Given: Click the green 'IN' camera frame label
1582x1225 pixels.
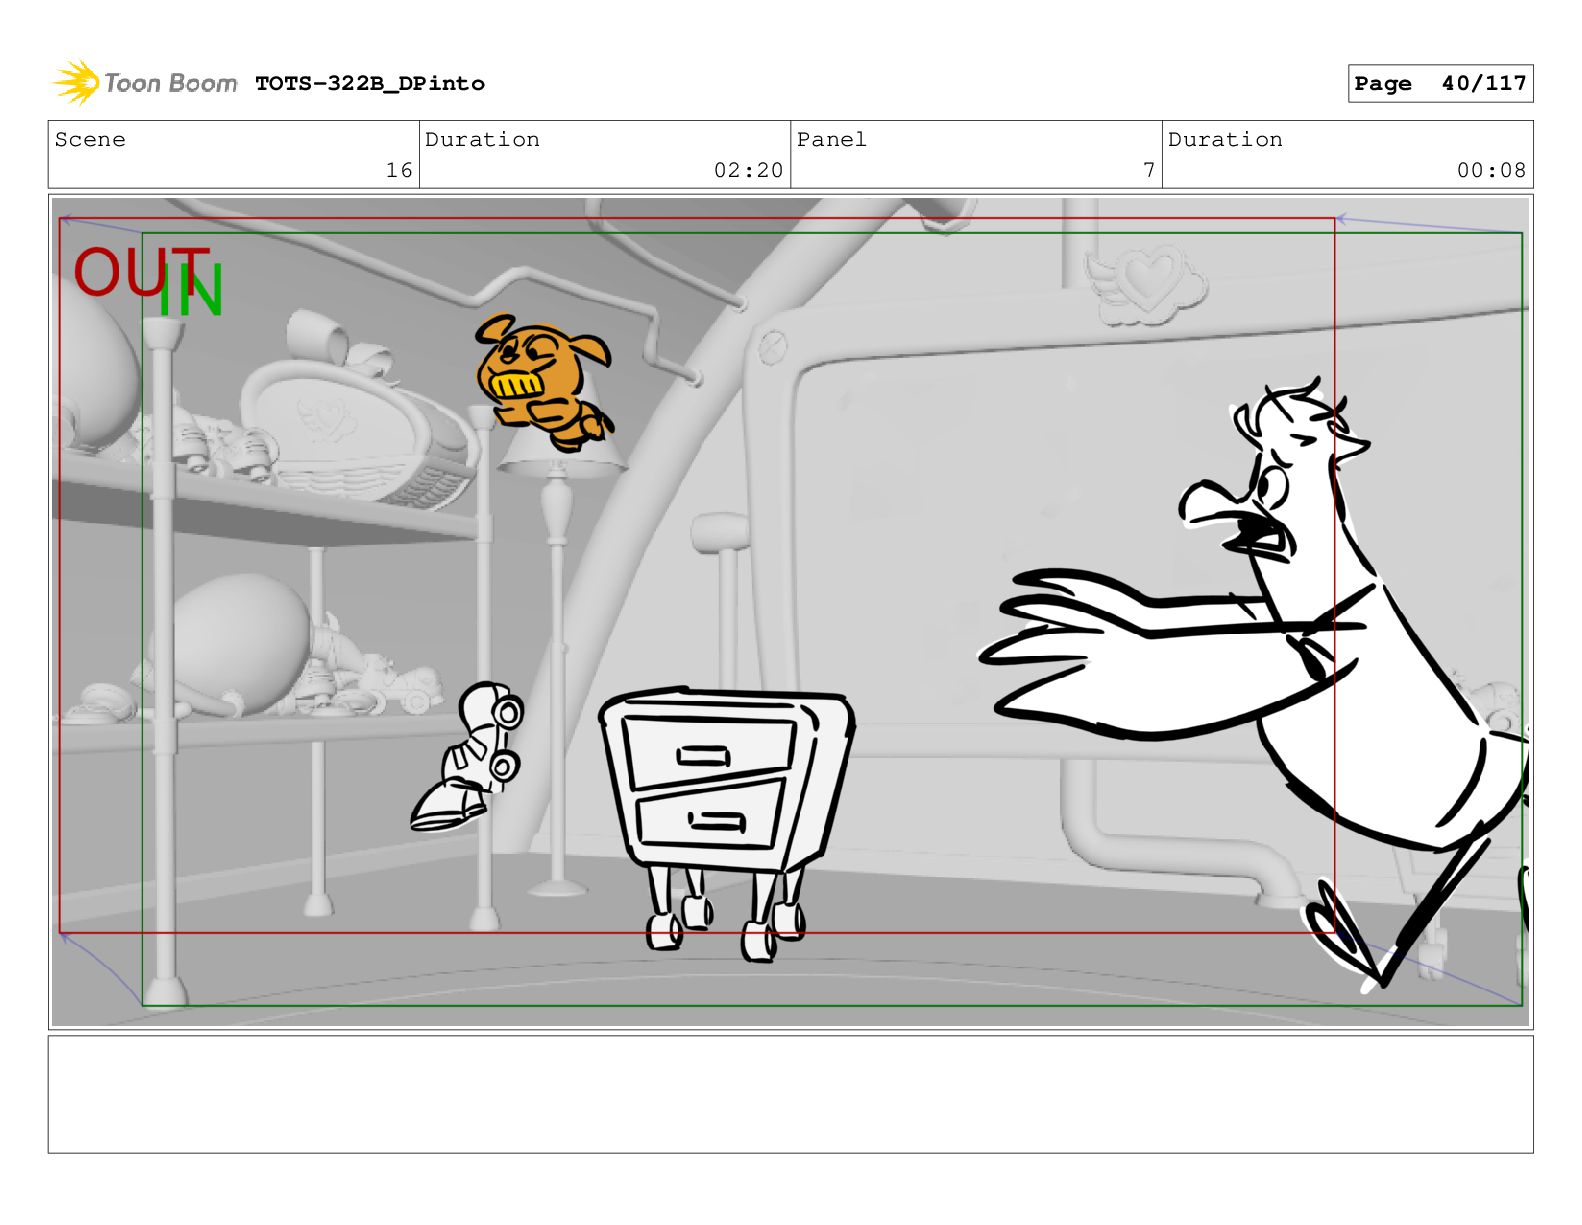Looking at the screenshot, I should 190,291.
